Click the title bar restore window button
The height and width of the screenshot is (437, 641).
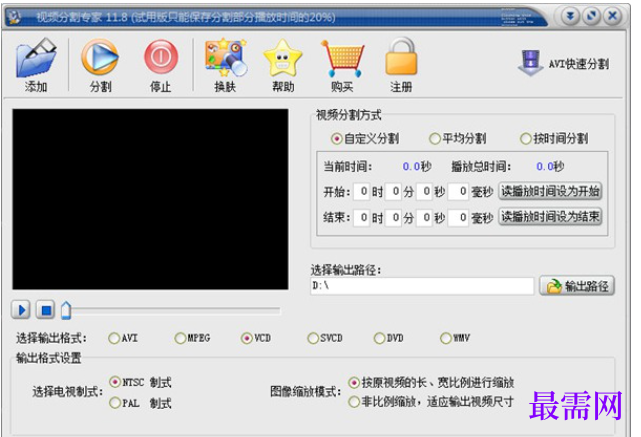click(591, 16)
